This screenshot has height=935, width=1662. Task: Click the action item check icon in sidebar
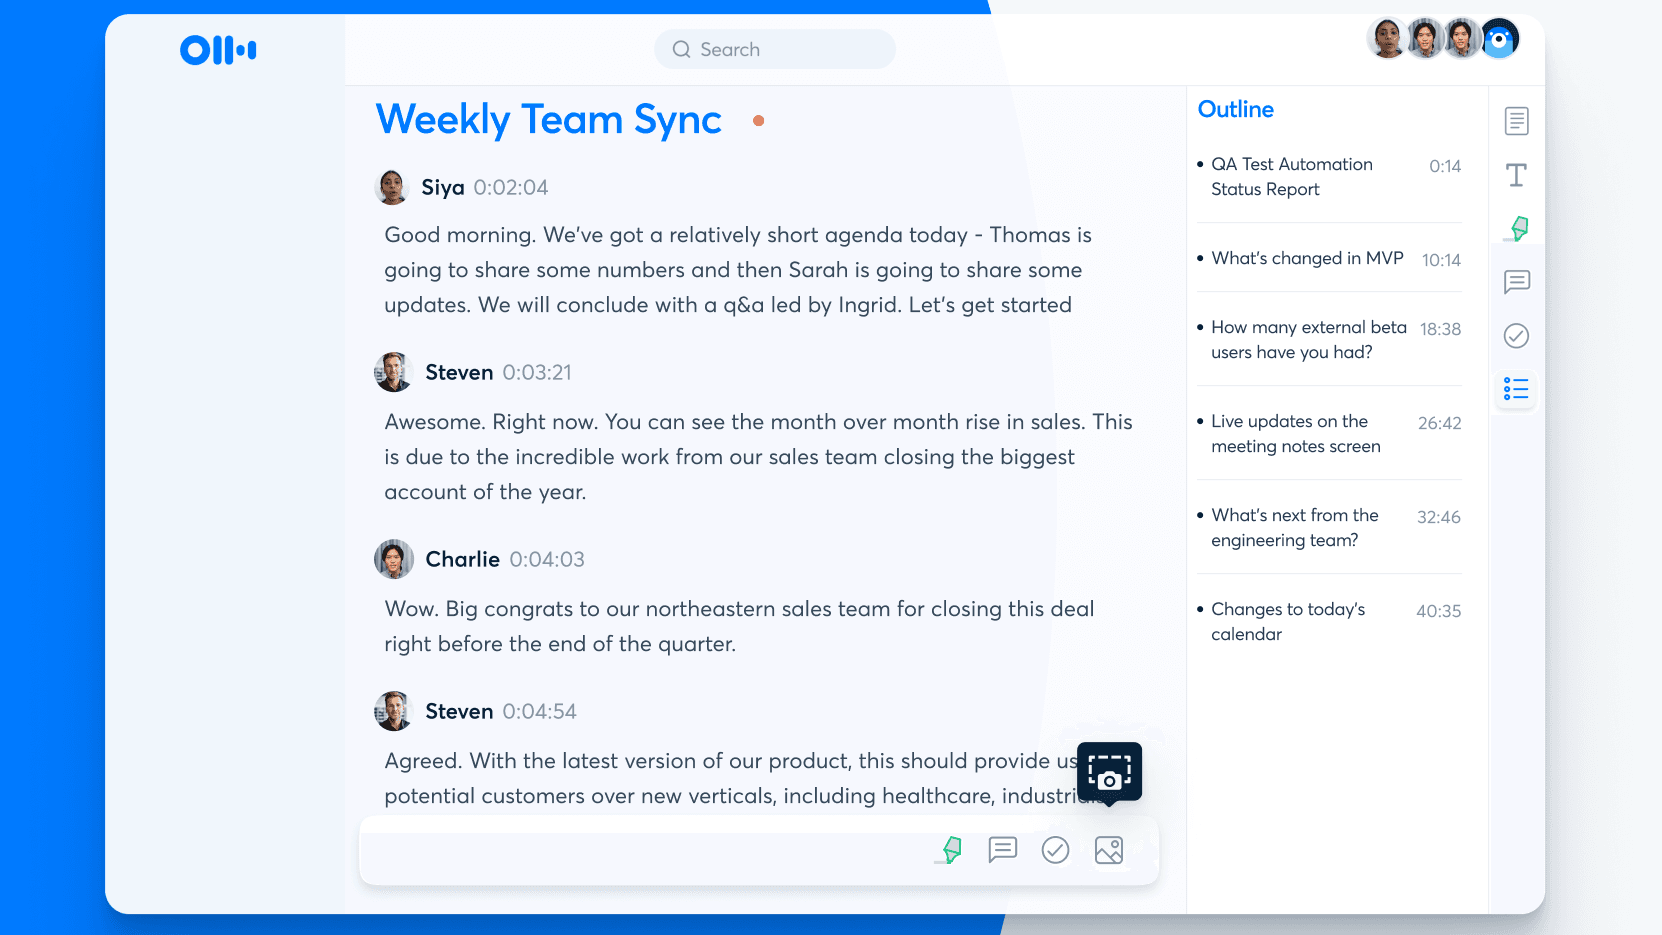(1516, 336)
